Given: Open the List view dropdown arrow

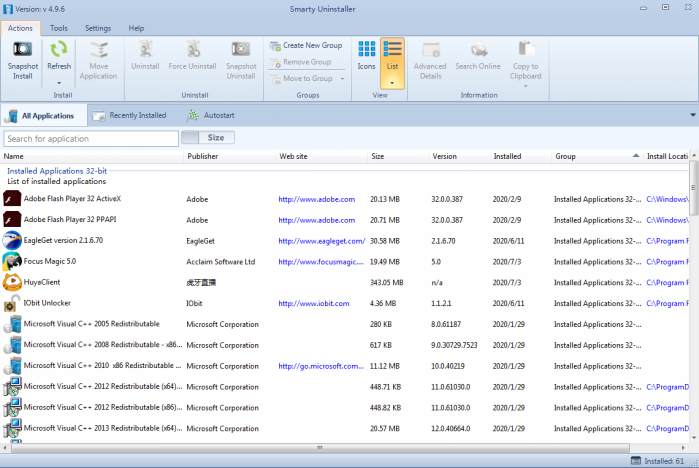Looking at the screenshot, I should pos(392,83).
